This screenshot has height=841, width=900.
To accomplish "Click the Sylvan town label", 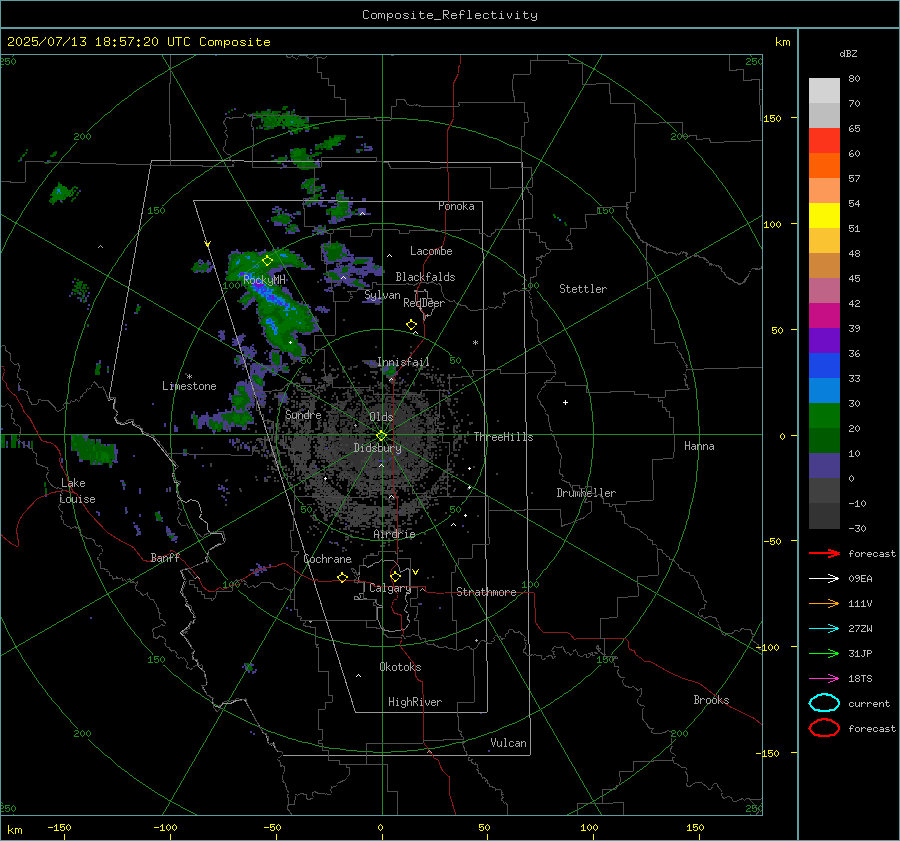I will 382,295.
